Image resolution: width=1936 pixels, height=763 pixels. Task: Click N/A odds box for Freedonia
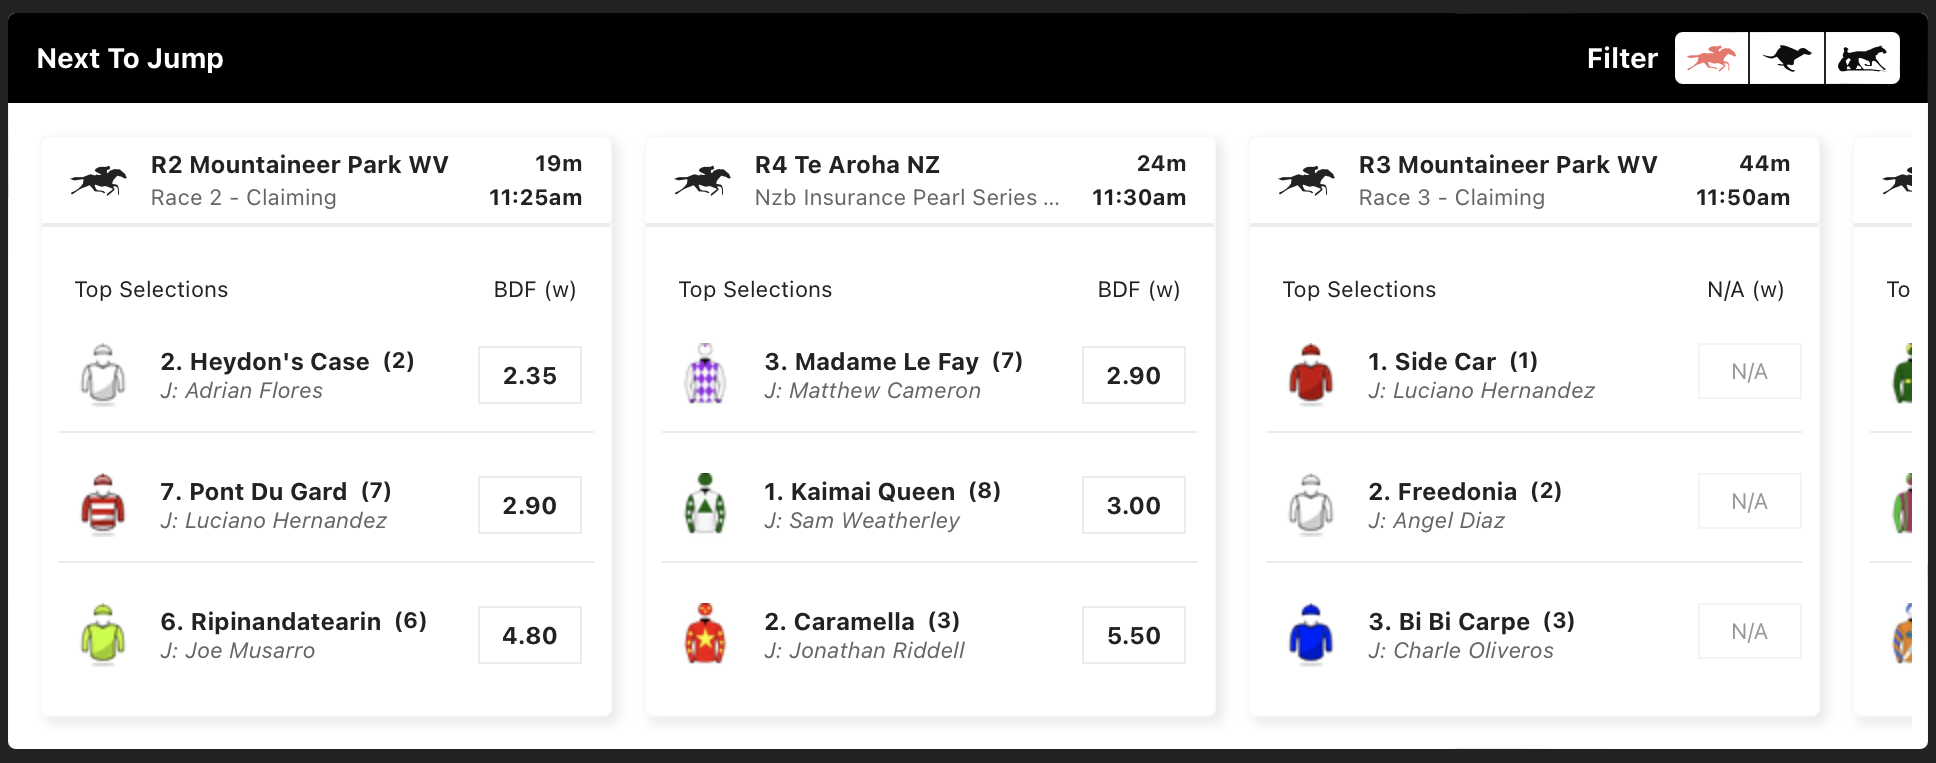coord(1750,501)
